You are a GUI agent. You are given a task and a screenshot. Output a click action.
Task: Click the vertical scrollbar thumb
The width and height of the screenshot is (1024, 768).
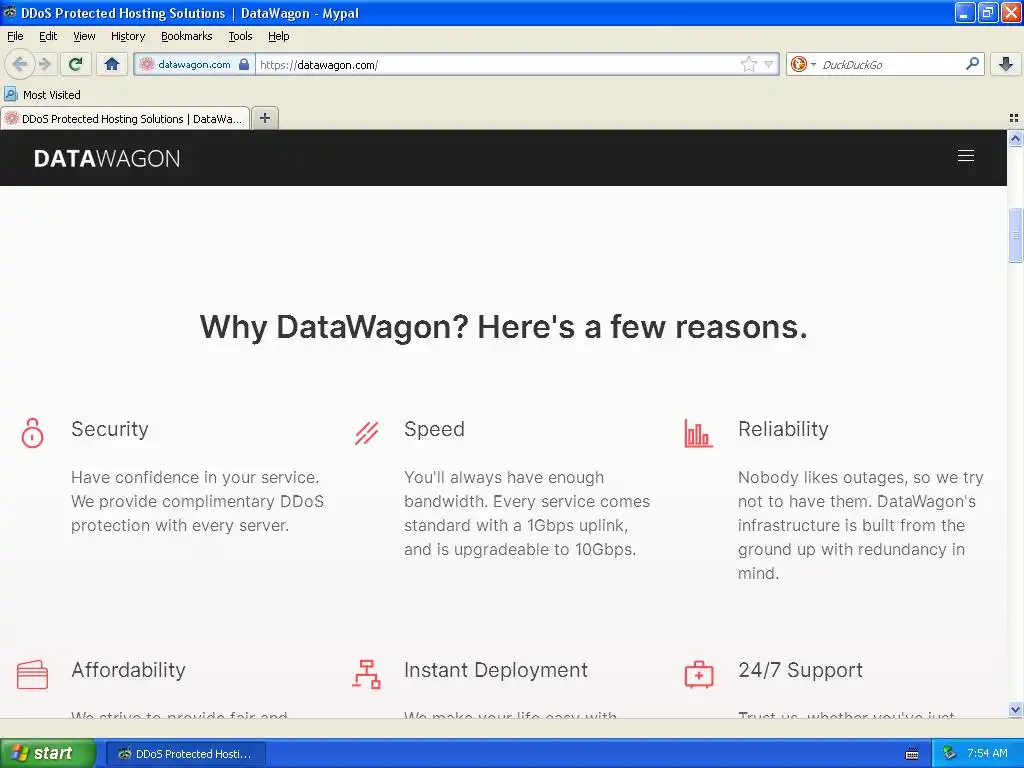click(1015, 235)
